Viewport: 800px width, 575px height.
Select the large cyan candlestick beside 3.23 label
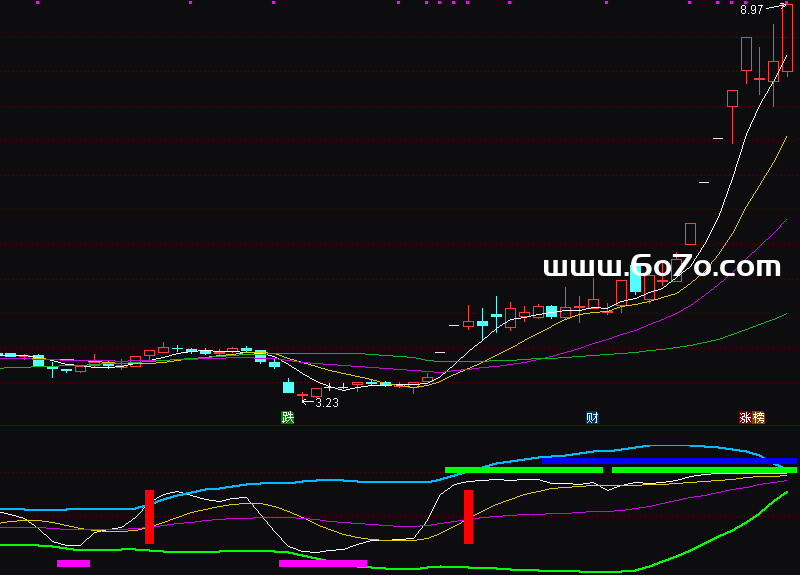[x=288, y=386]
